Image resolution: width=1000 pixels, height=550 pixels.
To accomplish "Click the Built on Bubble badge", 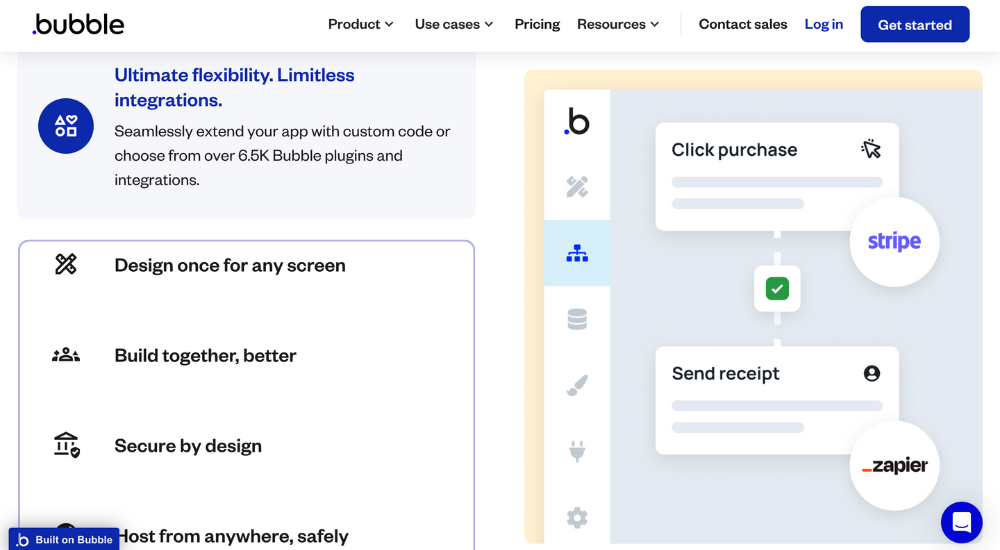I will click(64, 539).
